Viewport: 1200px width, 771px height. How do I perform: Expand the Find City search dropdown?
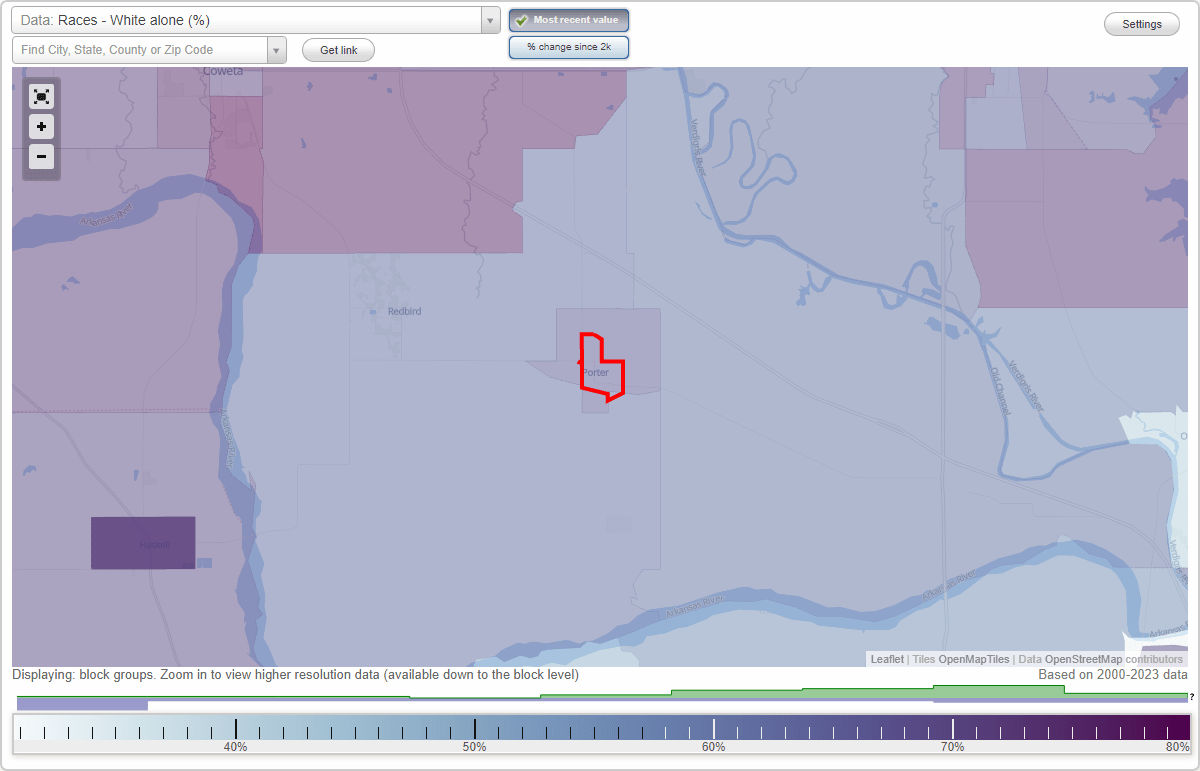click(277, 49)
